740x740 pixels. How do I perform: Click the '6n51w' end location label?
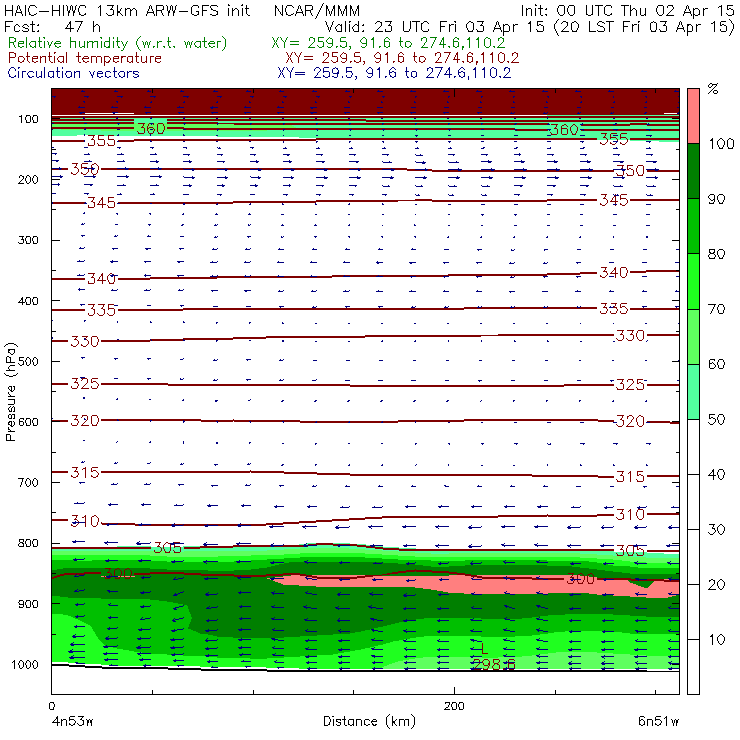click(658, 721)
